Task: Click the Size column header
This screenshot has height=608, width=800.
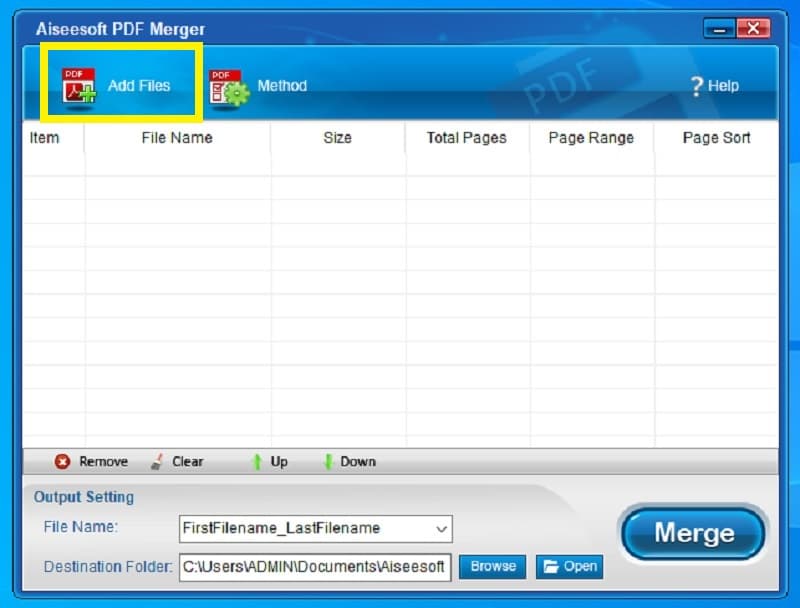Action: (338, 138)
